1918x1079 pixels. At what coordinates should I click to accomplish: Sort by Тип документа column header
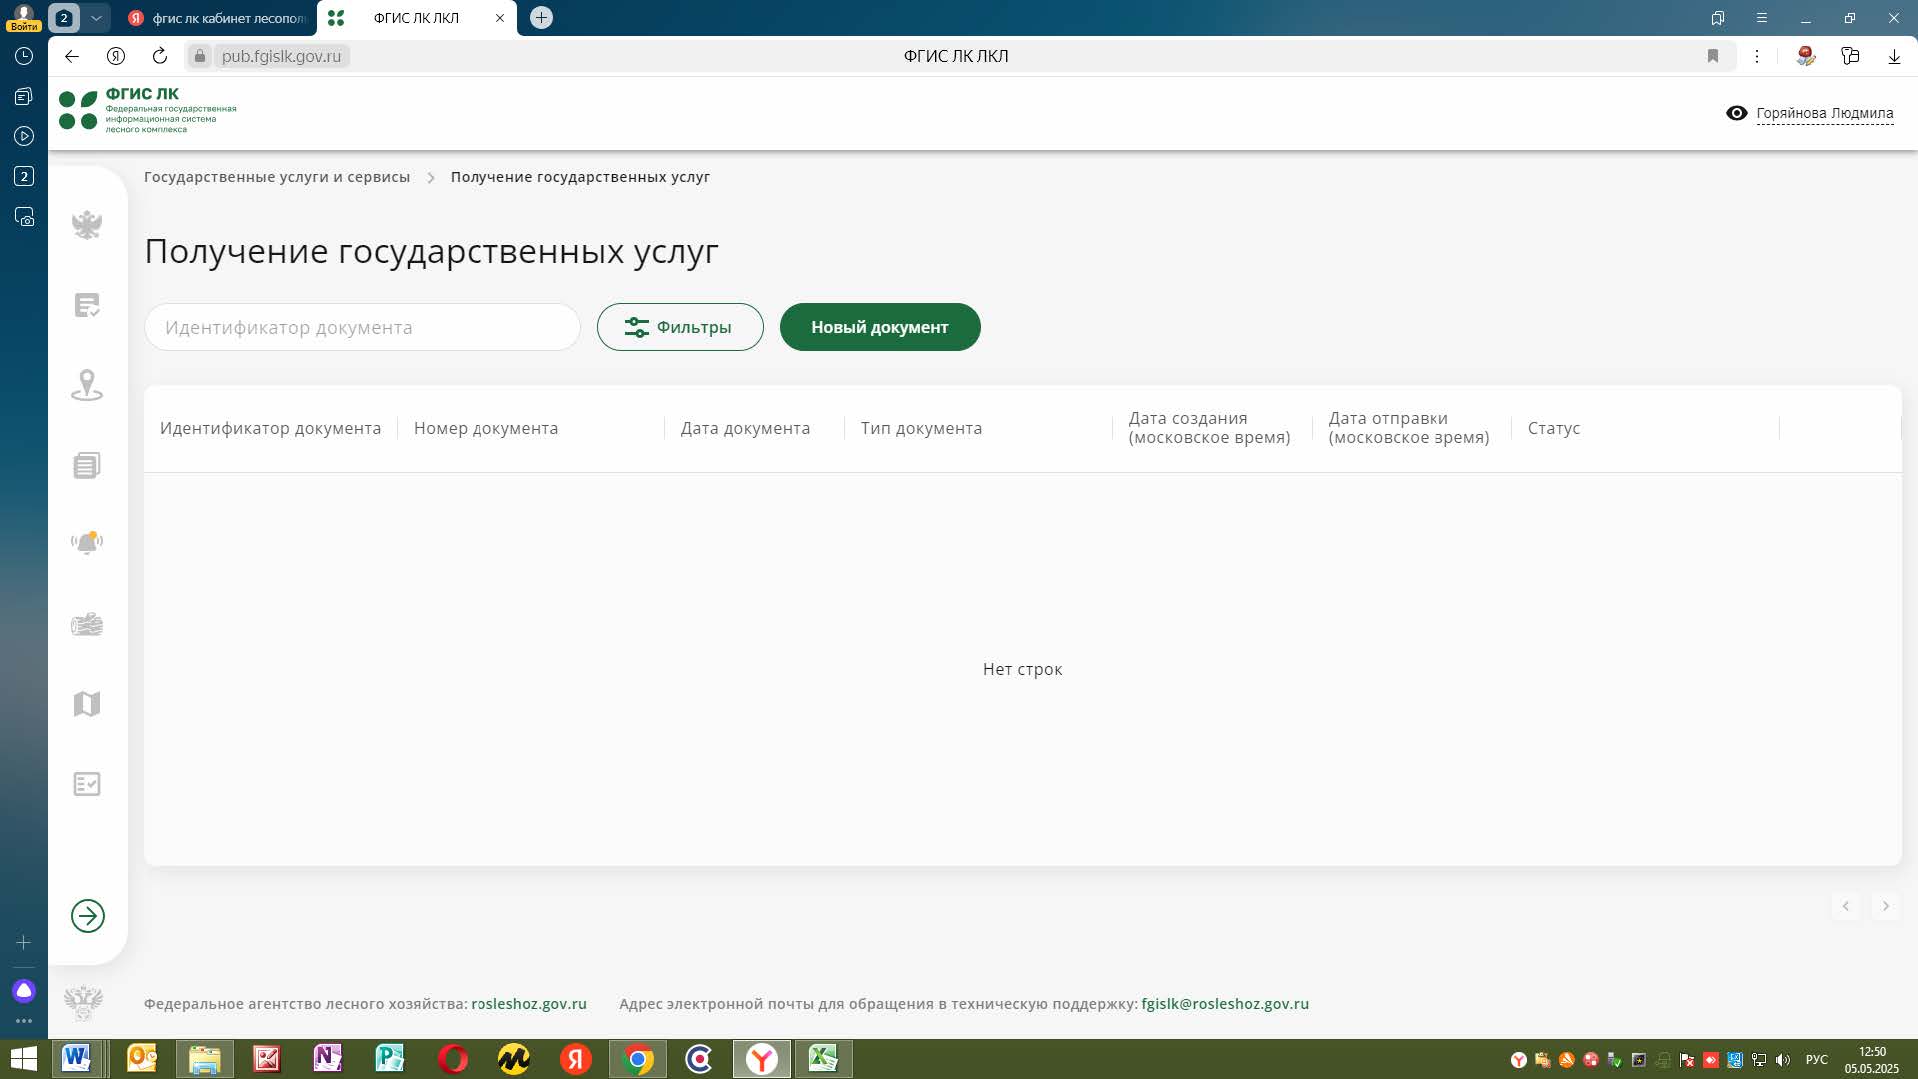(x=921, y=428)
